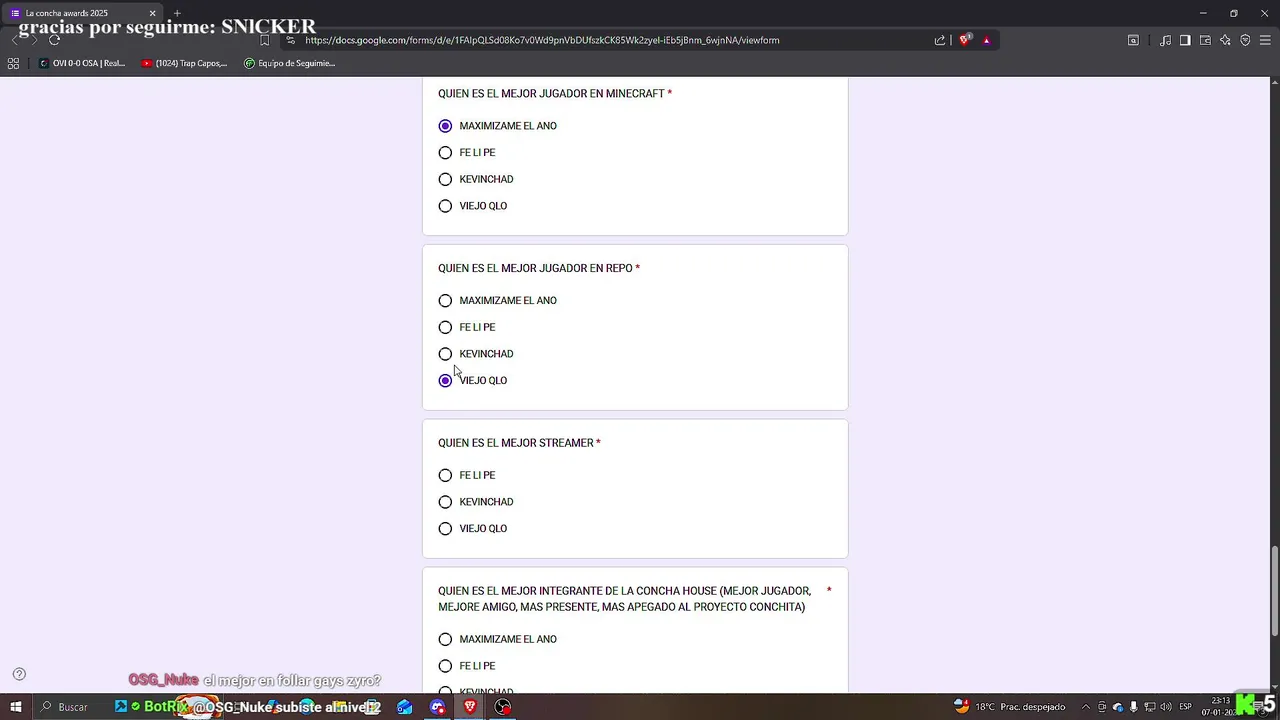Open the Leo AI sparkle icon

click(x=1225, y=40)
